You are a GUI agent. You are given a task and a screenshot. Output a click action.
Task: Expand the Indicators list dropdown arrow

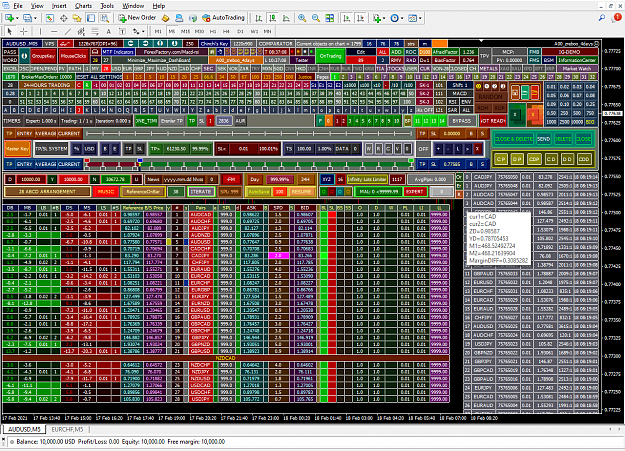click(384, 18)
